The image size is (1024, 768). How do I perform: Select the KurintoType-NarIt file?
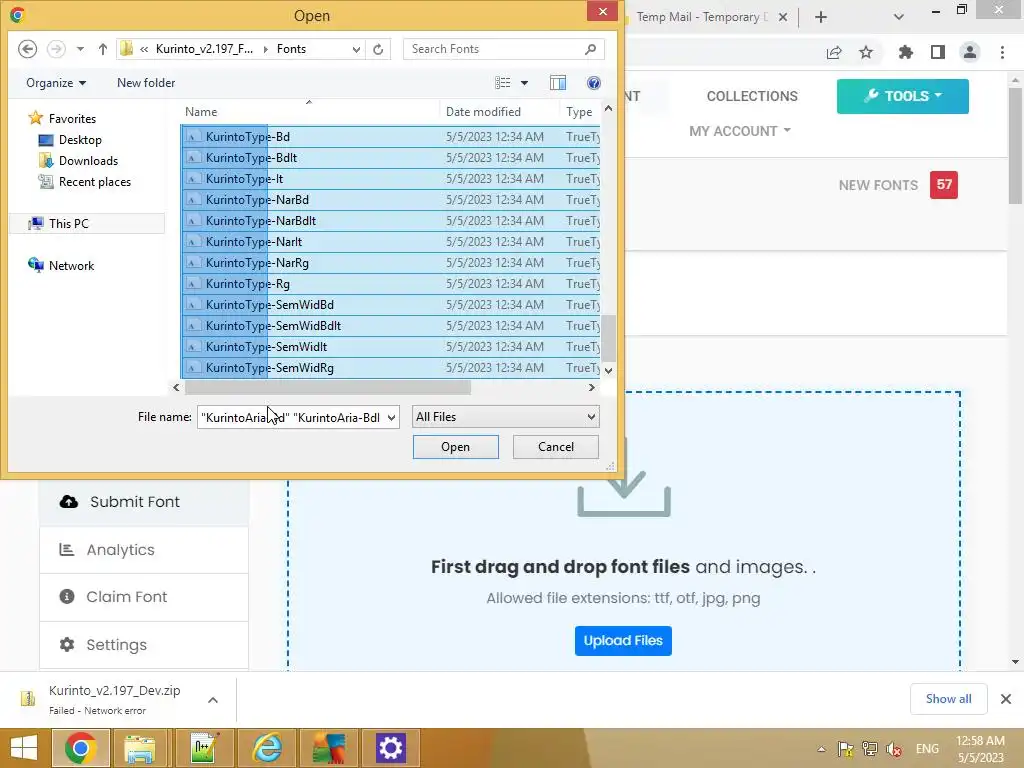(x=390, y=242)
